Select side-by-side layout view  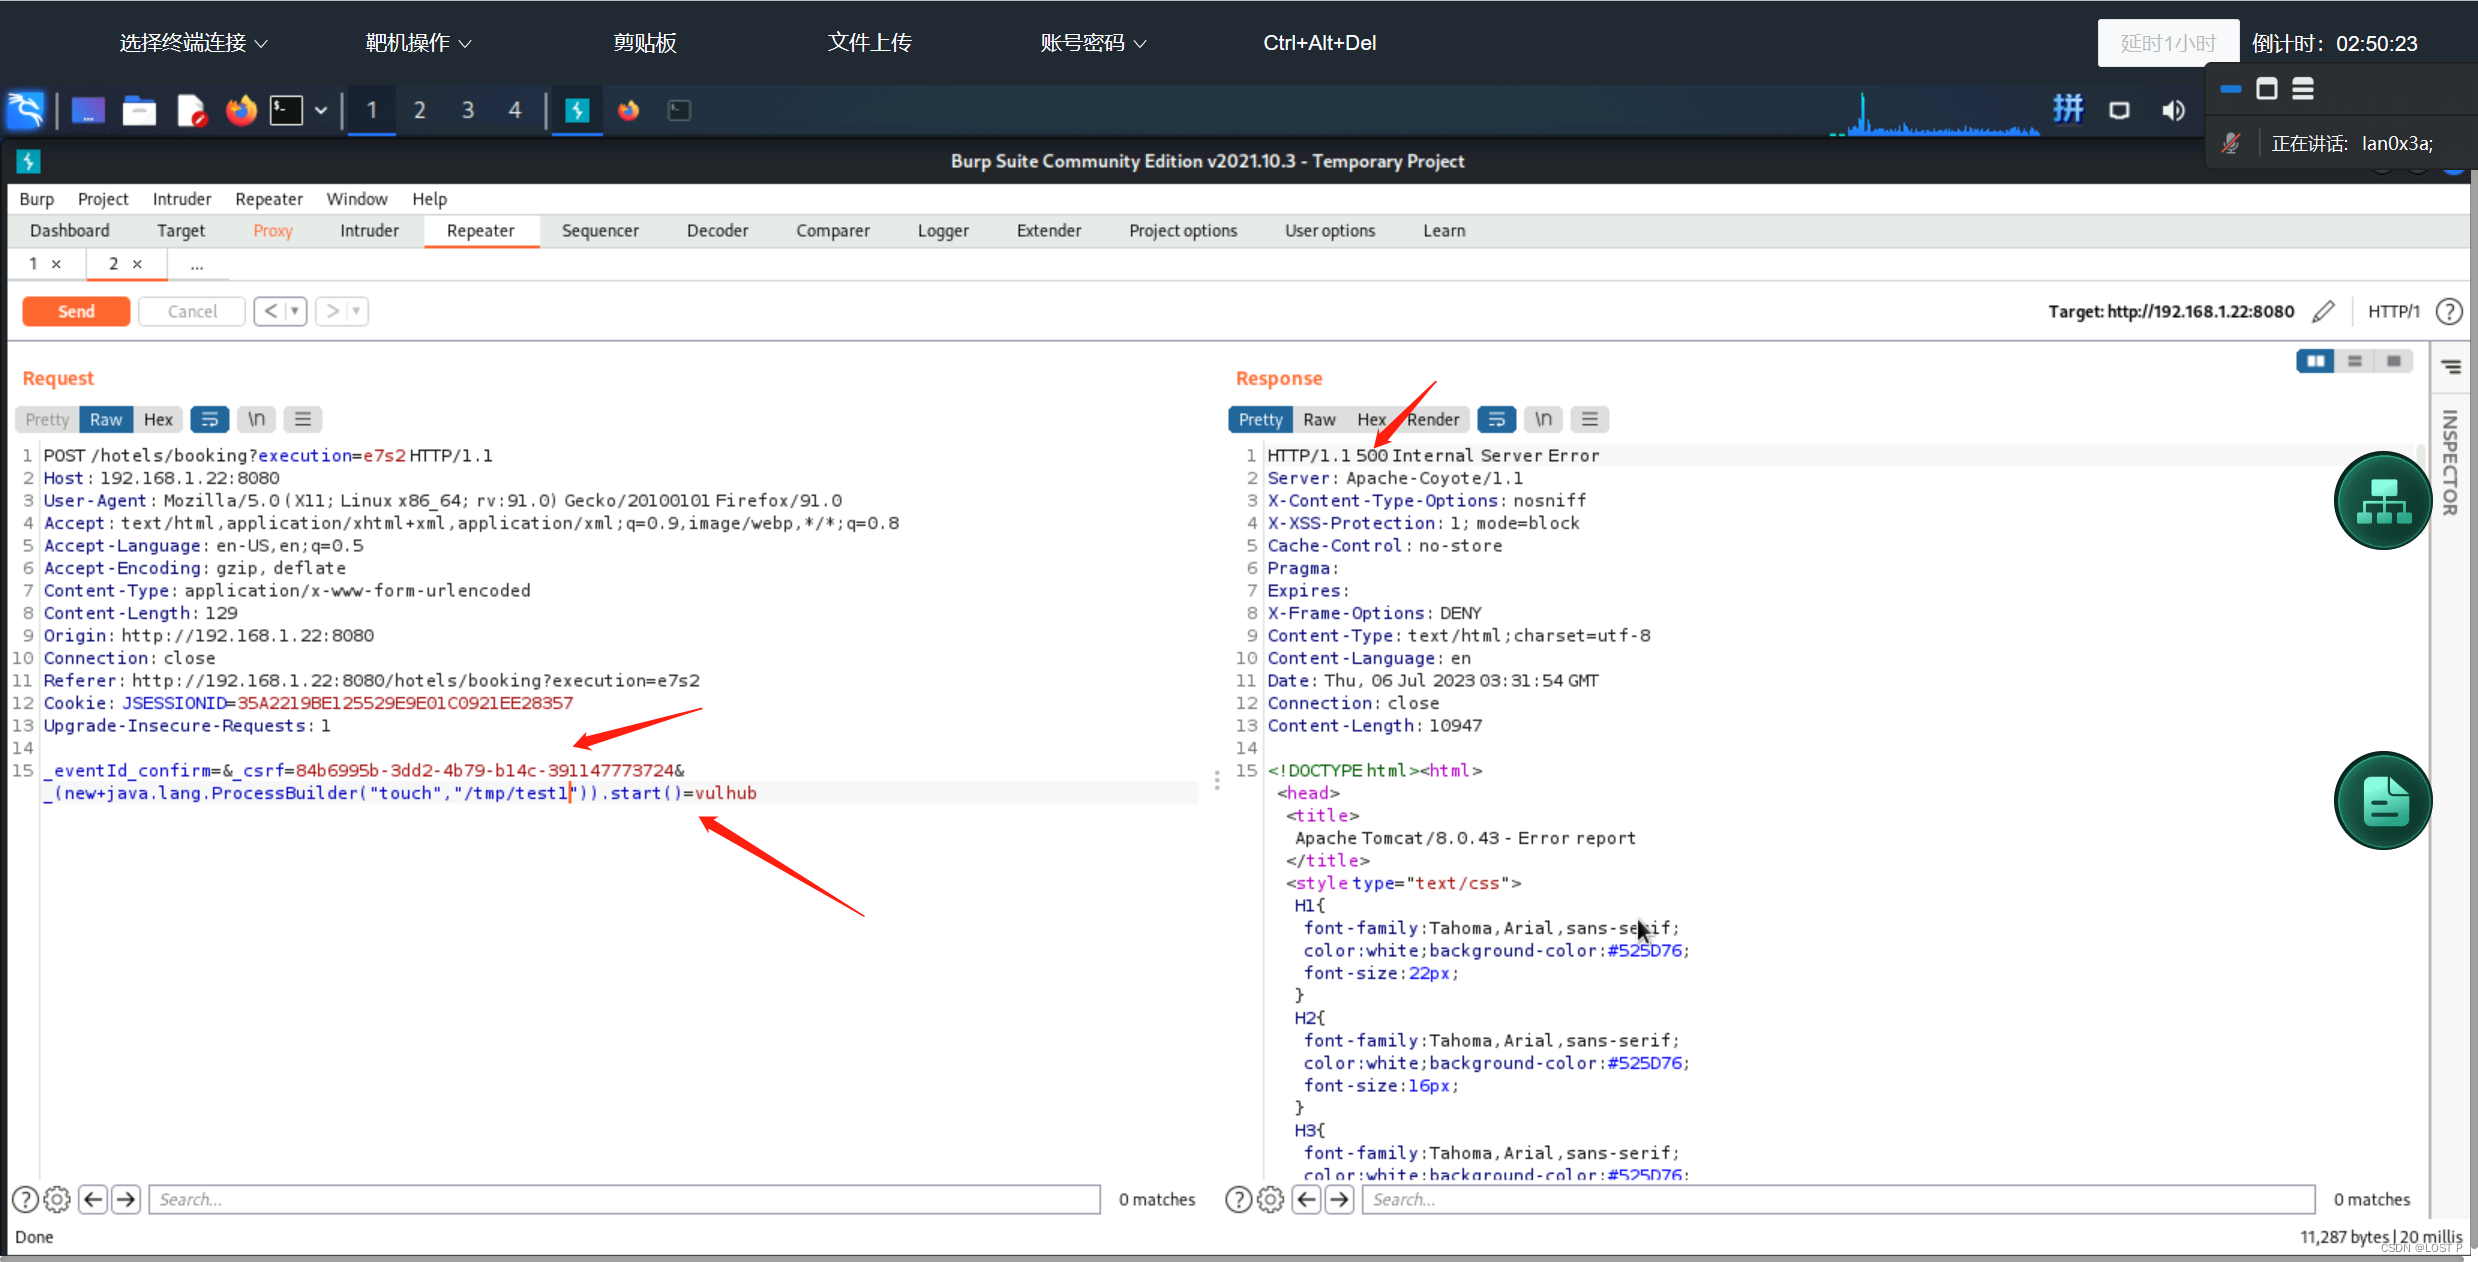pyautogui.click(x=2316, y=361)
